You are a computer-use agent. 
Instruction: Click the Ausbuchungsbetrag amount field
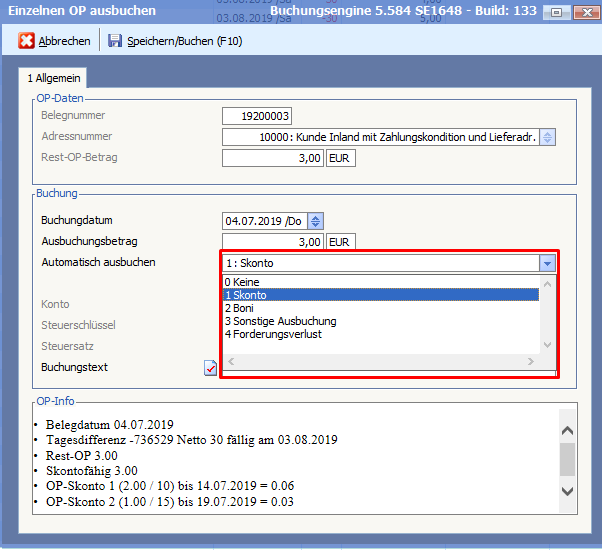click(x=273, y=242)
